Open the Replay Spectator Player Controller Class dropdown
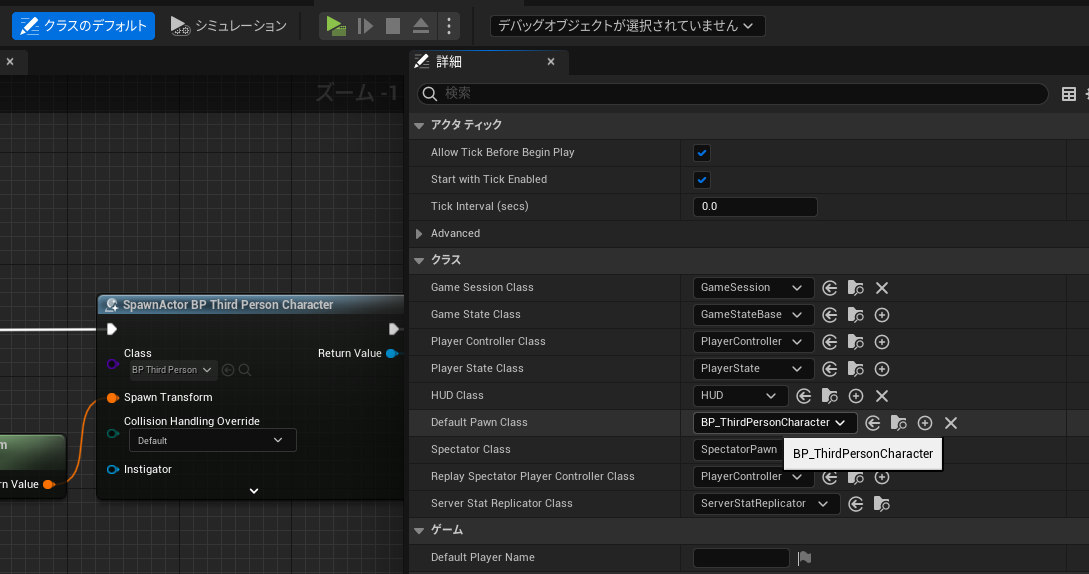1089x574 pixels. (753, 477)
